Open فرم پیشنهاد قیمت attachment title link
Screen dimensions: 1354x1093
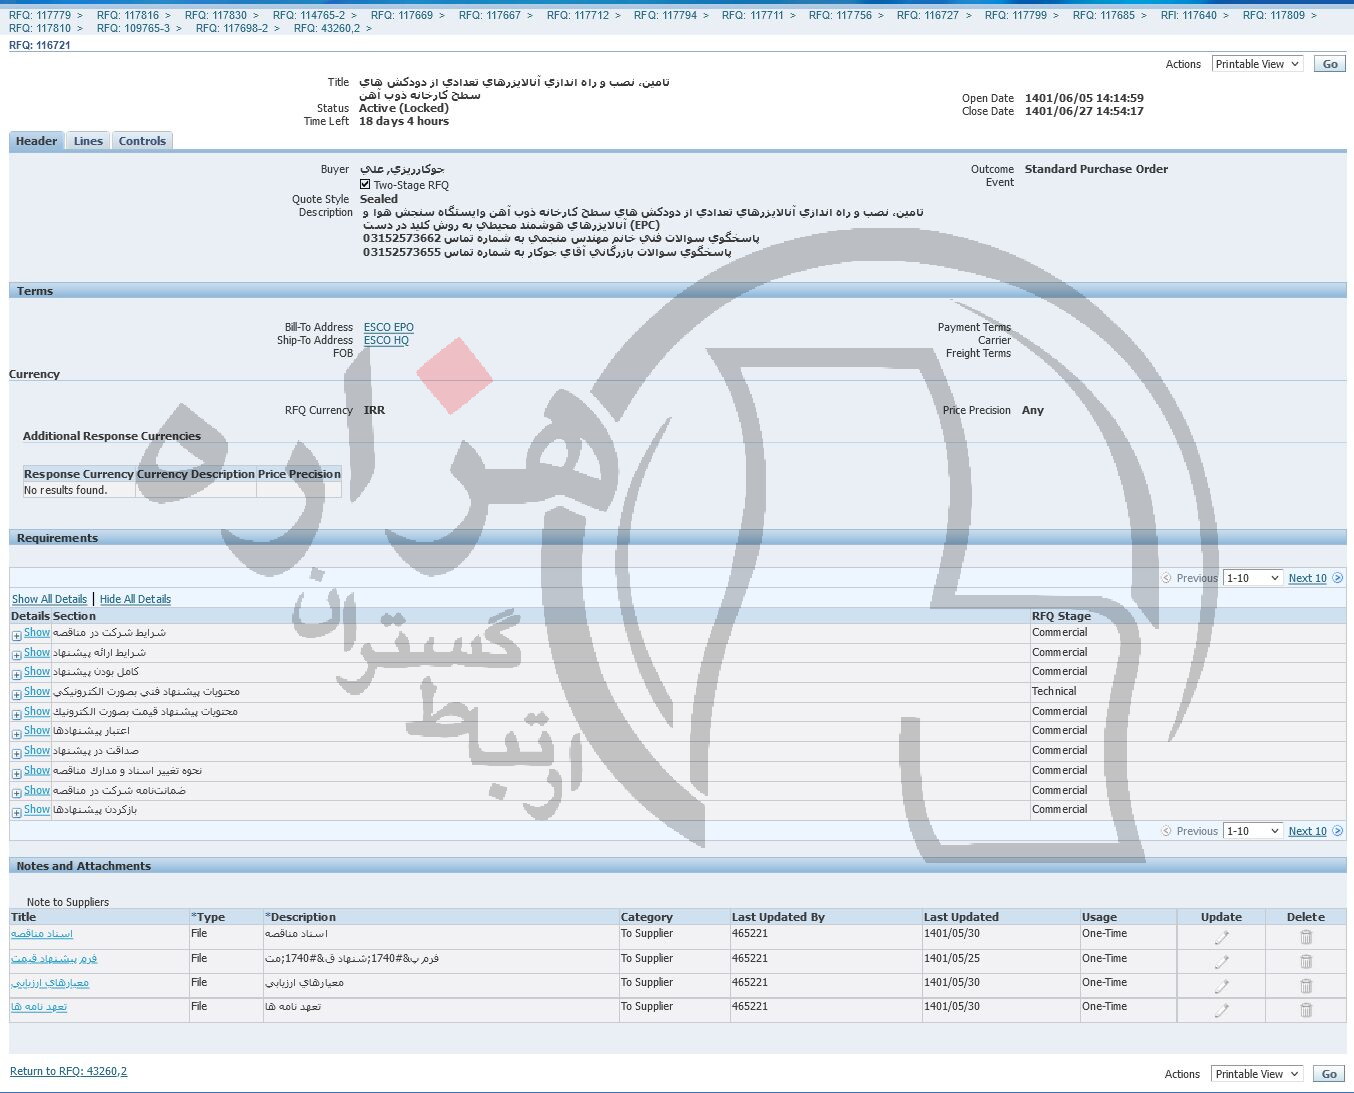54,958
